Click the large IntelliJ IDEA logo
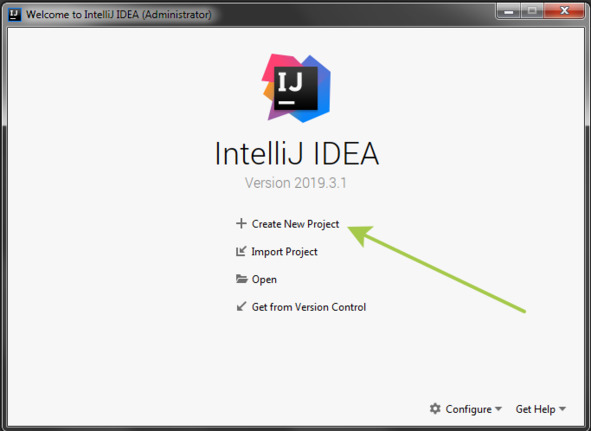 point(296,88)
